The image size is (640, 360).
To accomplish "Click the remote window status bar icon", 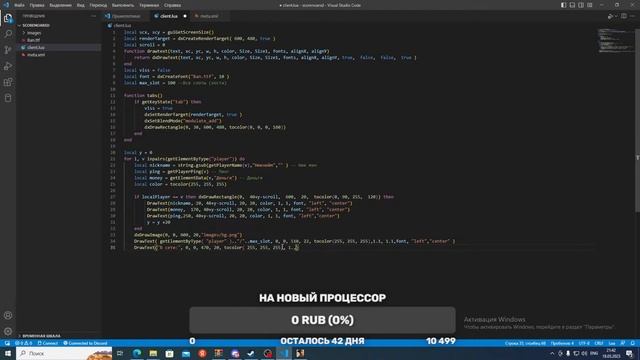I will click(7, 343).
